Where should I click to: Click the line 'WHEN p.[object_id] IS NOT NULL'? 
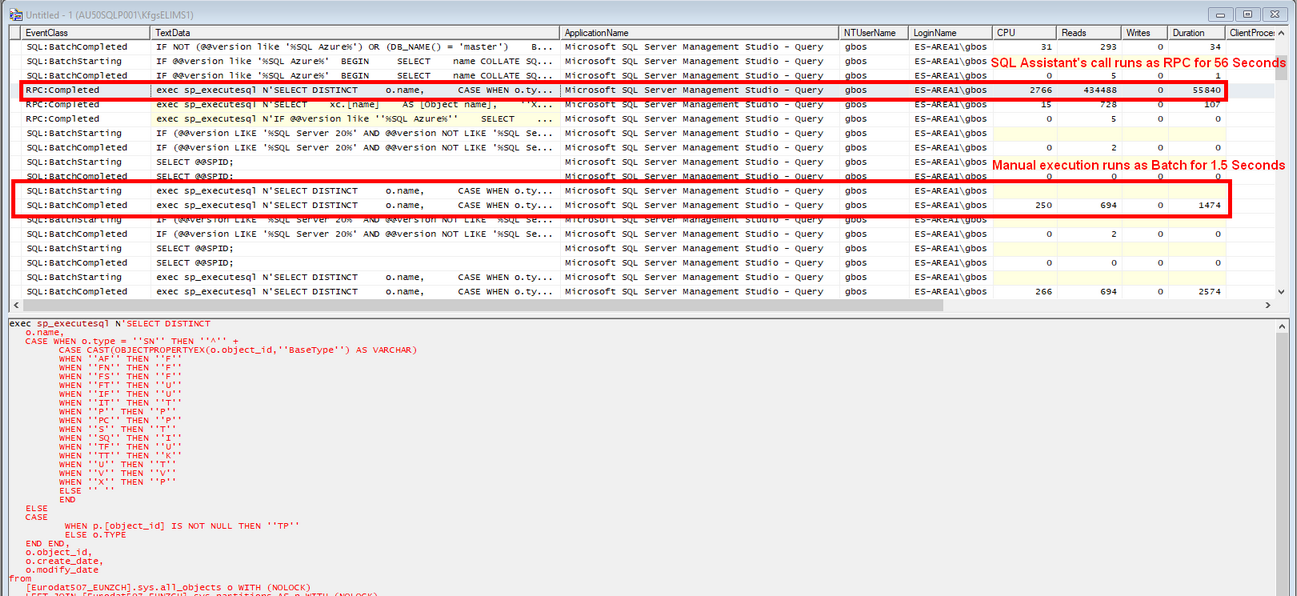pyautogui.click(x=182, y=526)
